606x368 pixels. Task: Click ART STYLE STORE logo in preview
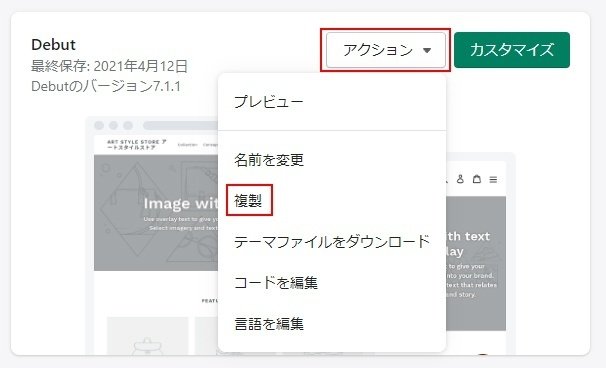click(137, 145)
